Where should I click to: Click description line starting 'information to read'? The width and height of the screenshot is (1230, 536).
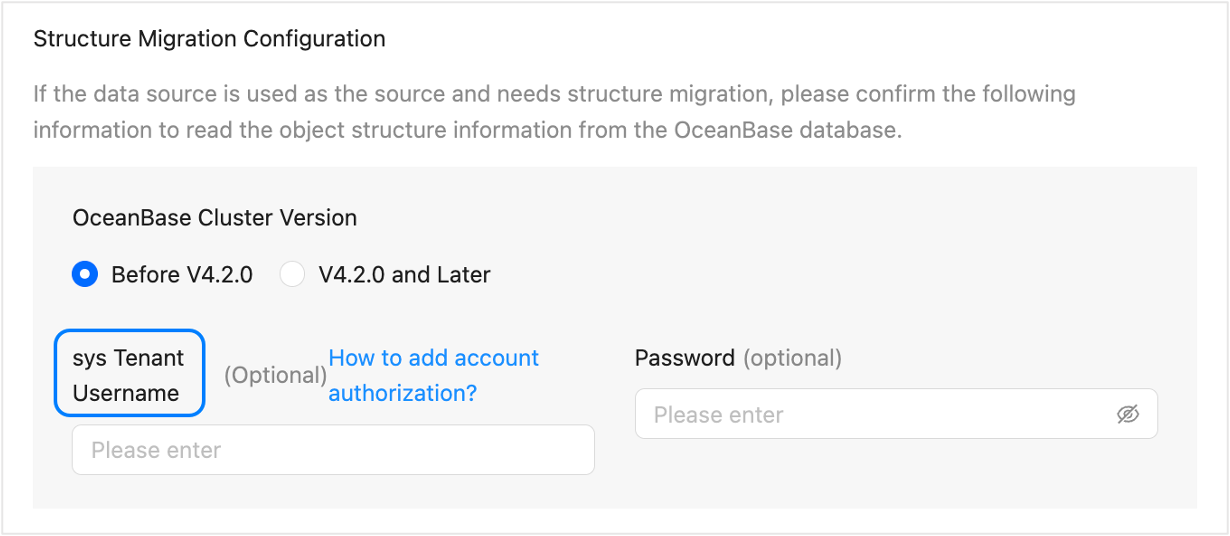467,131
